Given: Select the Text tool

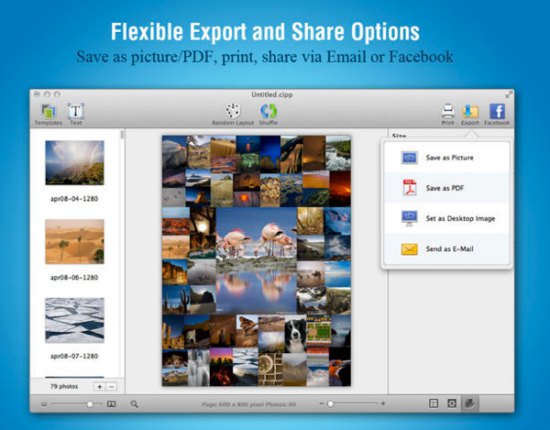Looking at the screenshot, I should 75,114.
